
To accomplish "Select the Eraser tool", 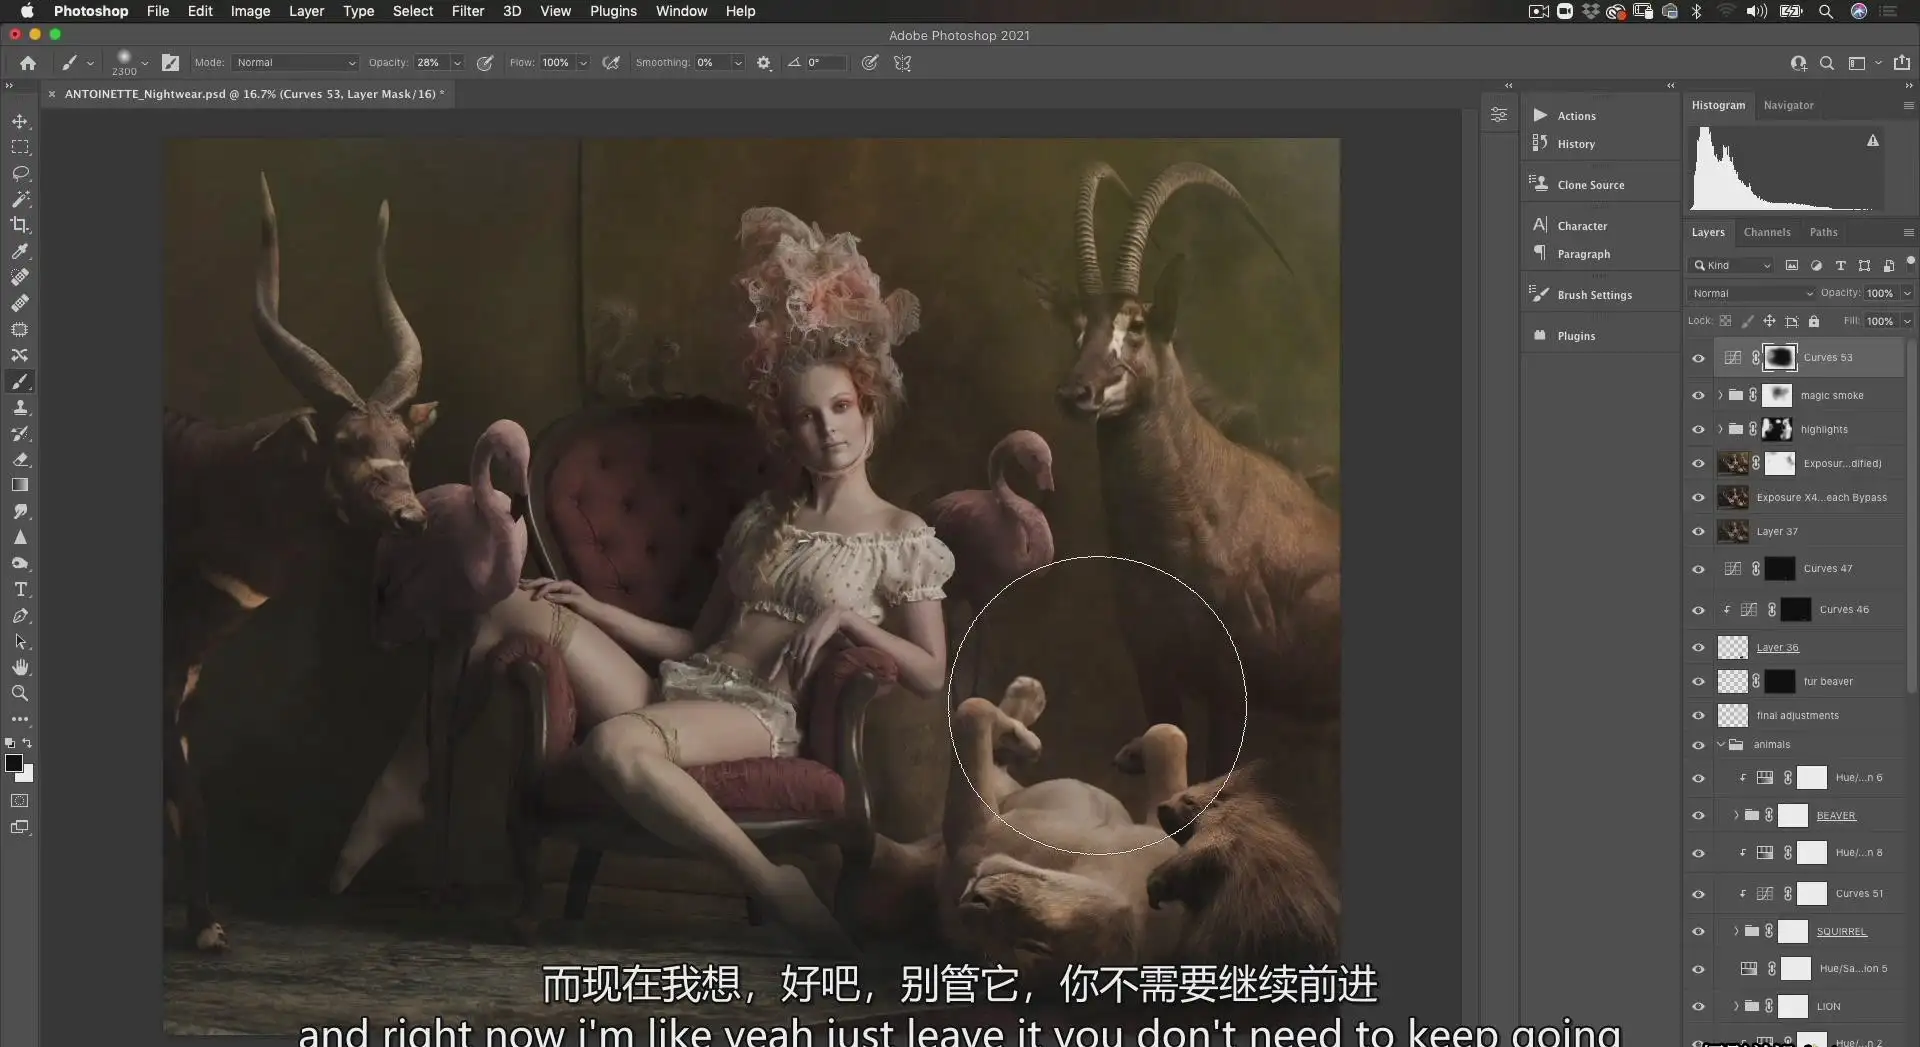I will click(x=20, y=459).
